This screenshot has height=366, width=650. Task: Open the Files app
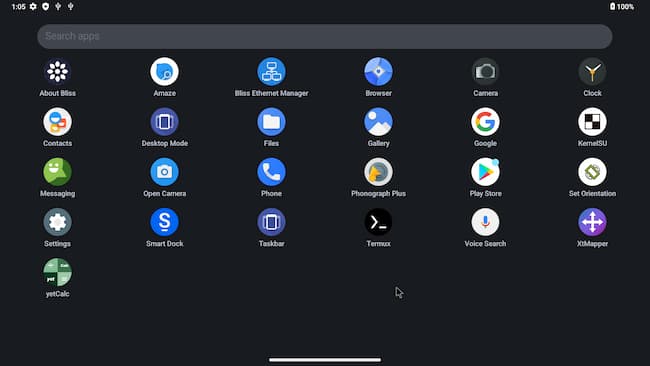(272, 122)
